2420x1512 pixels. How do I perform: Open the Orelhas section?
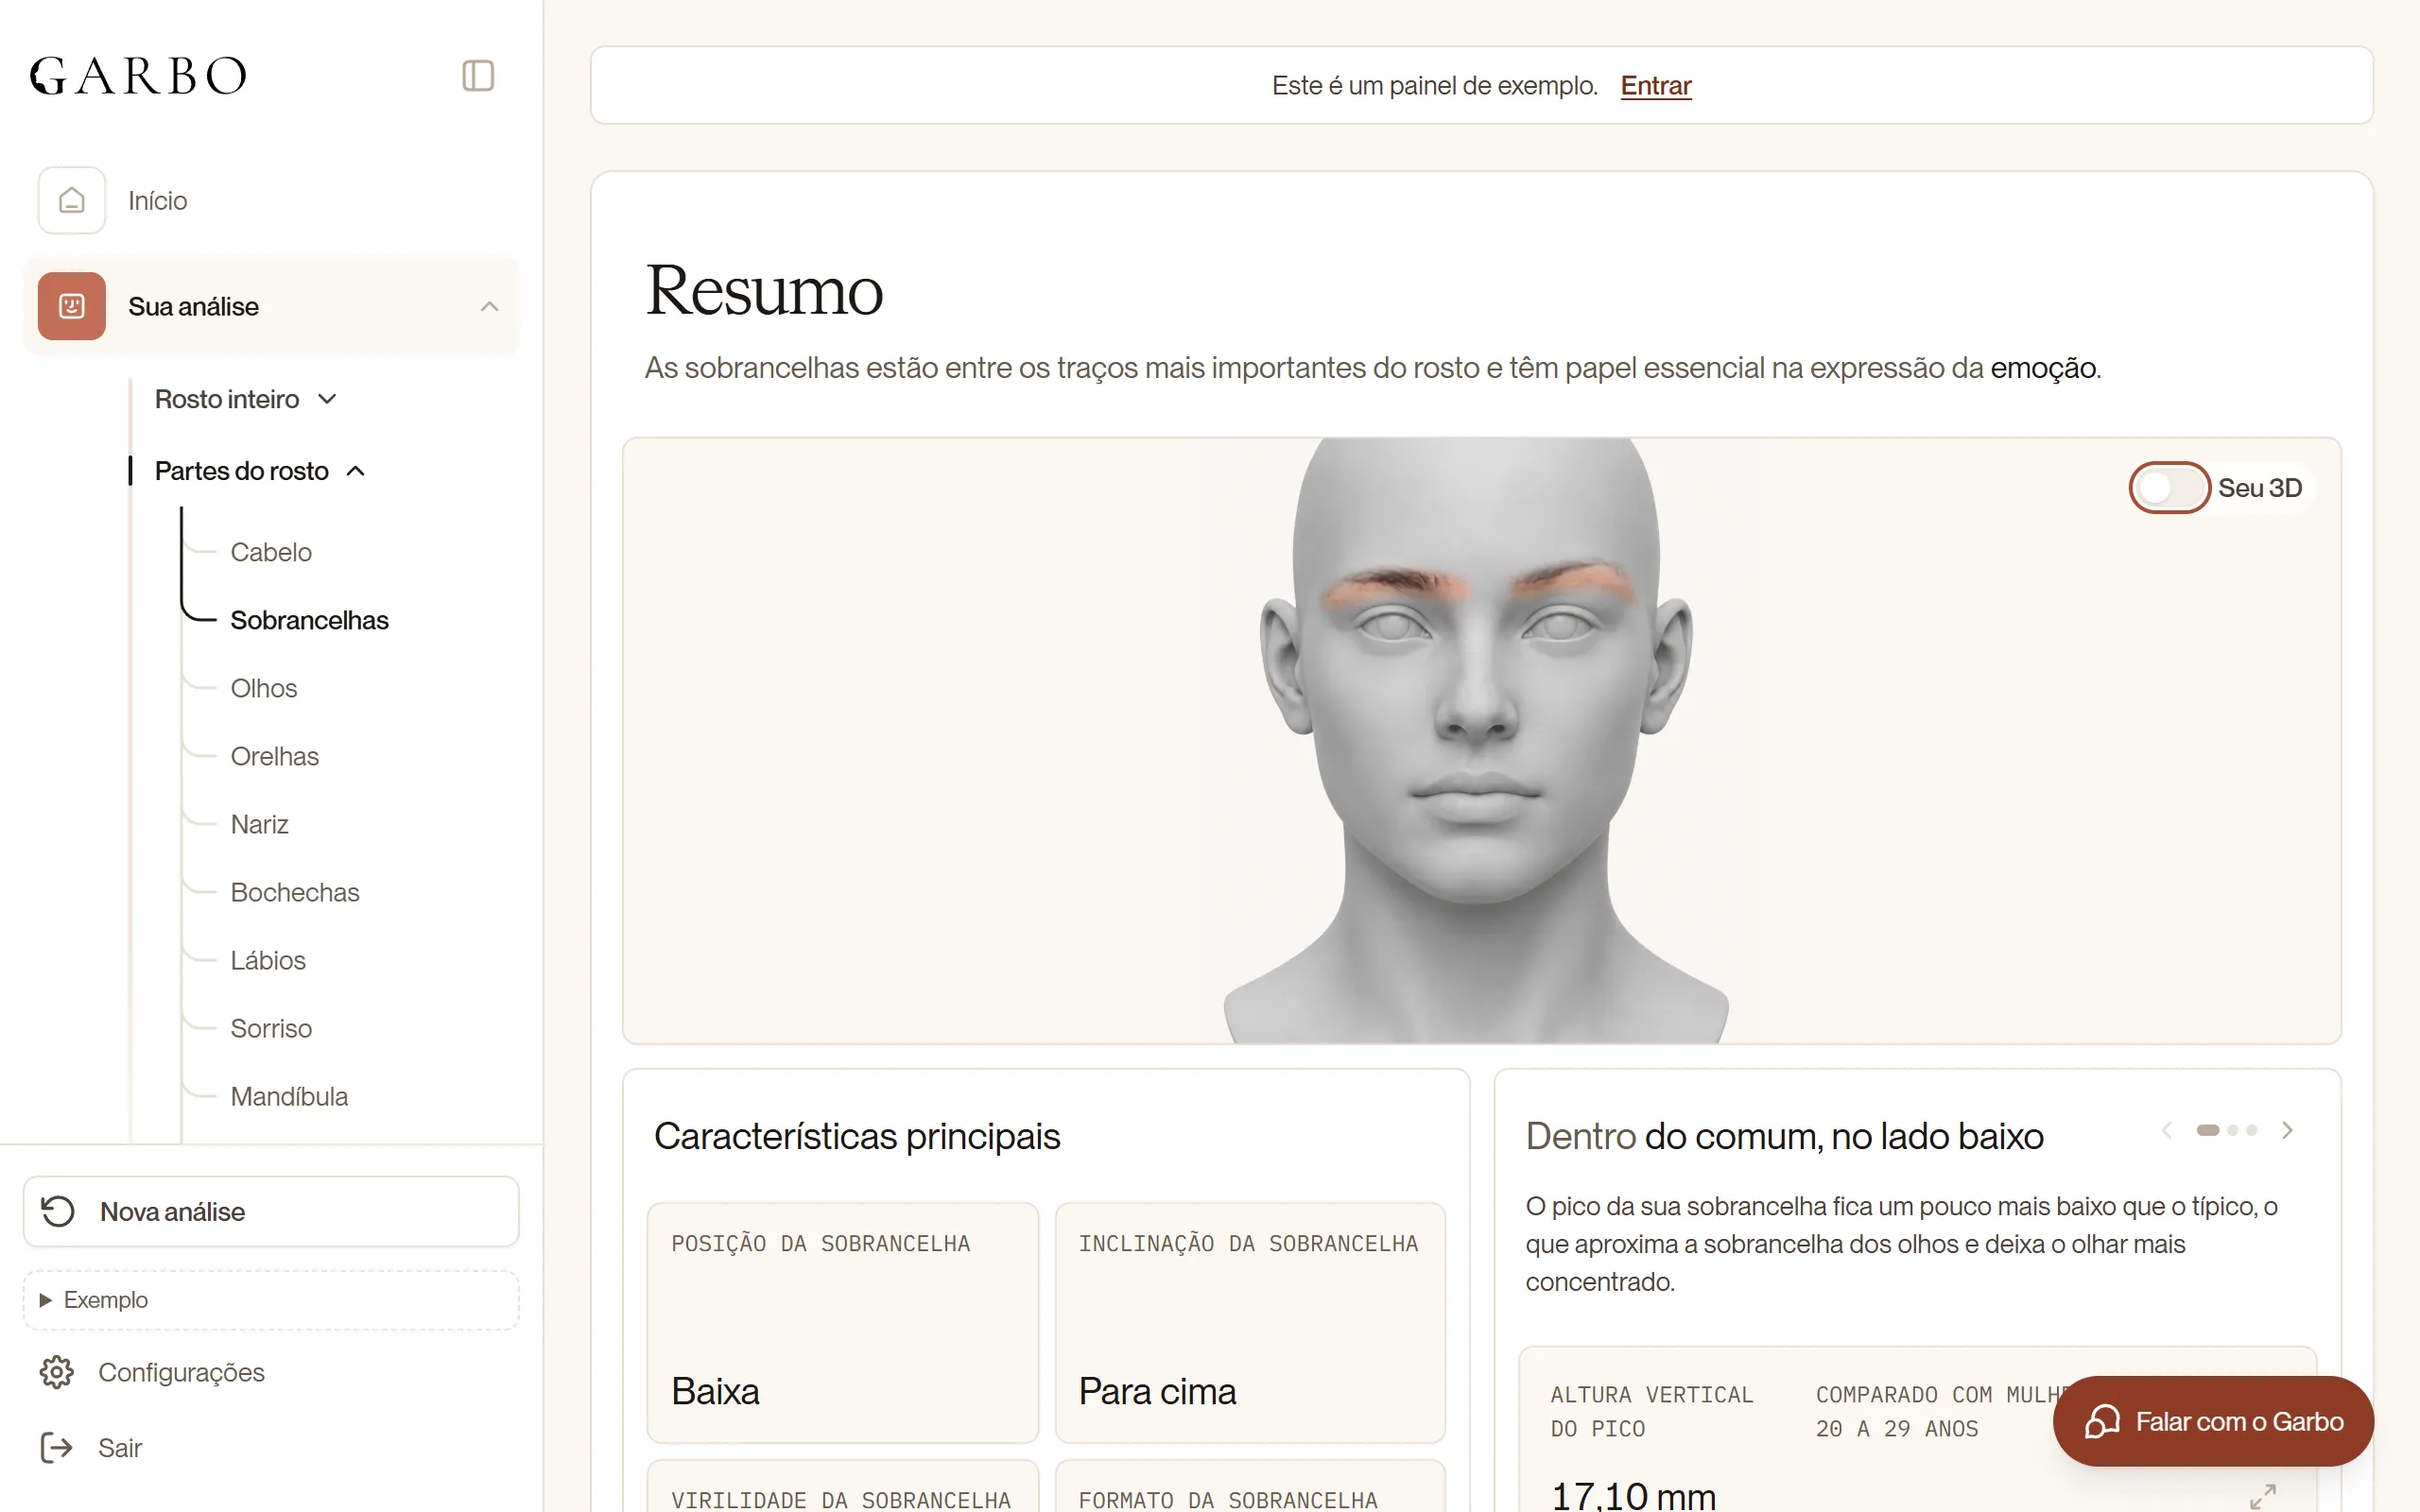coord(275,756)
